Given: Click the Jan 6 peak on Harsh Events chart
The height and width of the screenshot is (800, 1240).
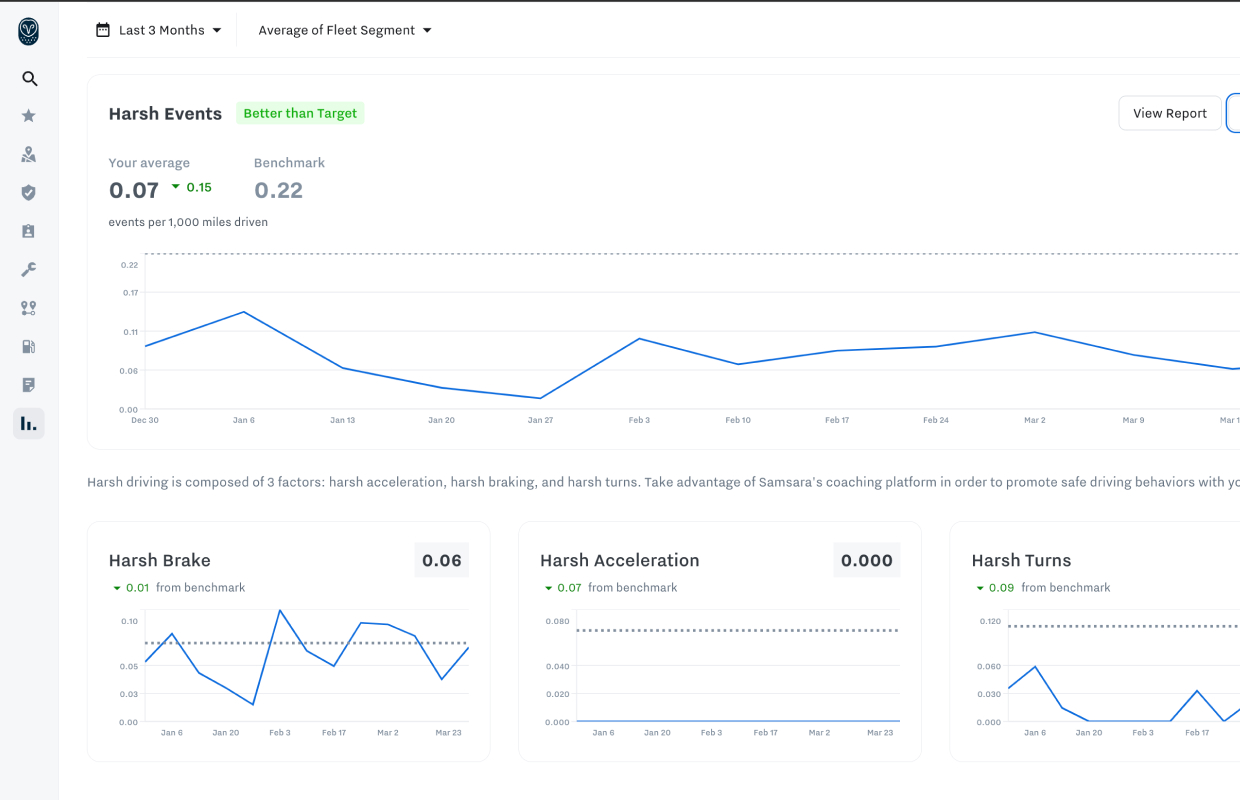Looking at the screenshot, I should (x=244, y=312).
